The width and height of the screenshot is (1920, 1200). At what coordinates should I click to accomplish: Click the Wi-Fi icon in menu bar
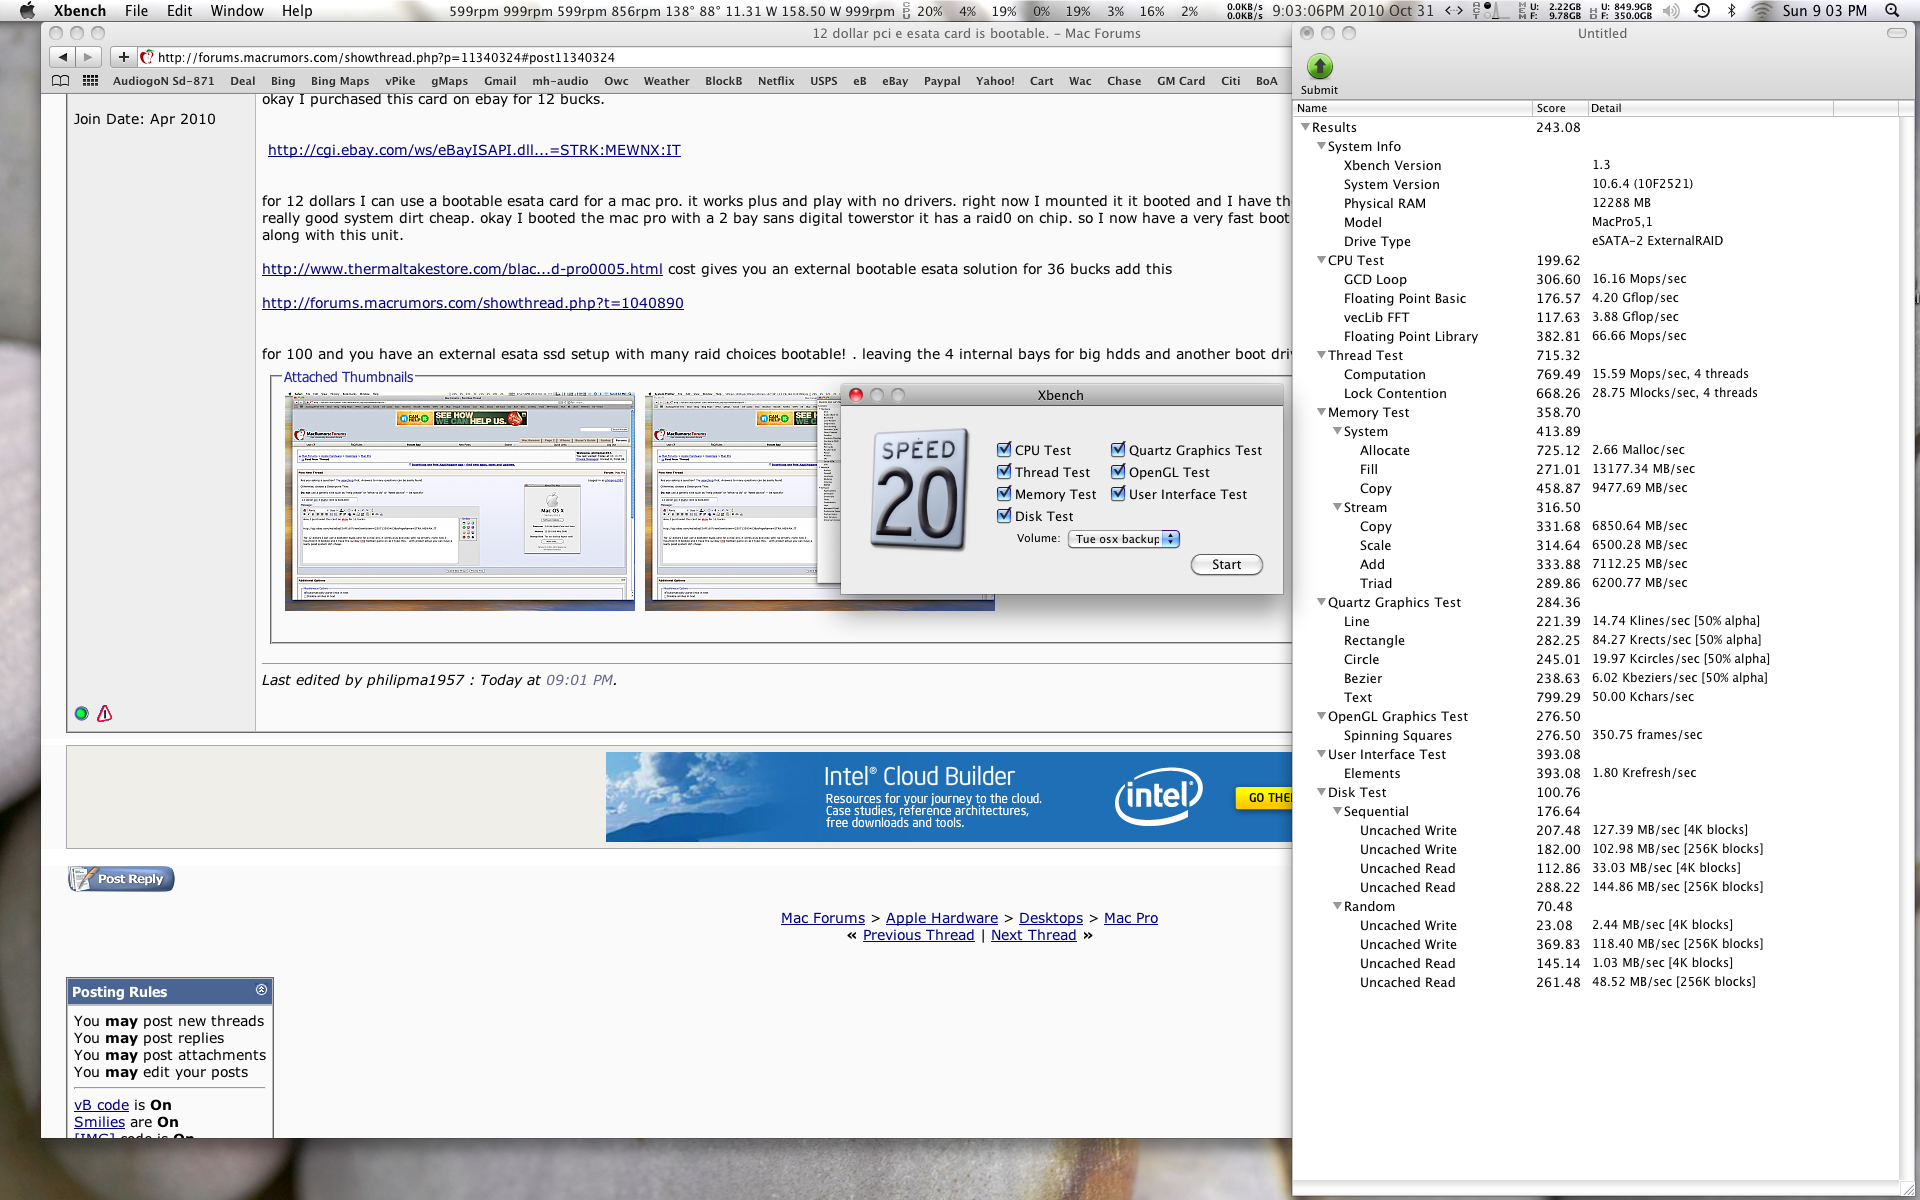[1758, 11]
